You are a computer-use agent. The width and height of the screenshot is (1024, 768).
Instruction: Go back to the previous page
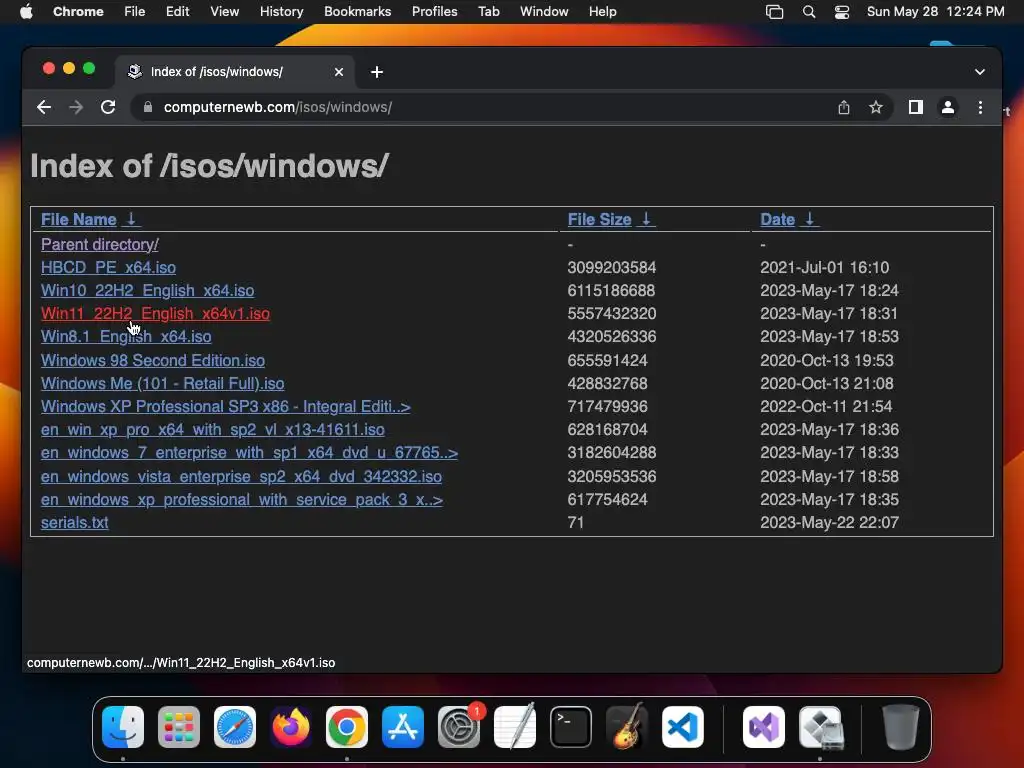pos(44,107)
